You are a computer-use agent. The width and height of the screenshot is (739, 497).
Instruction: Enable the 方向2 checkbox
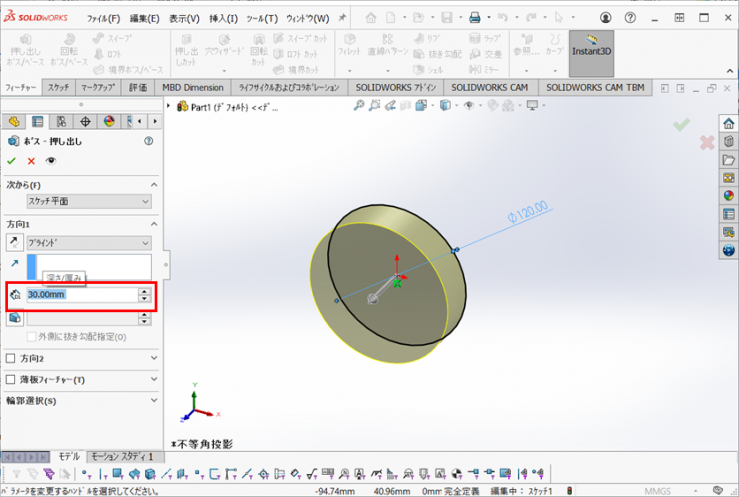click(11, 358)
